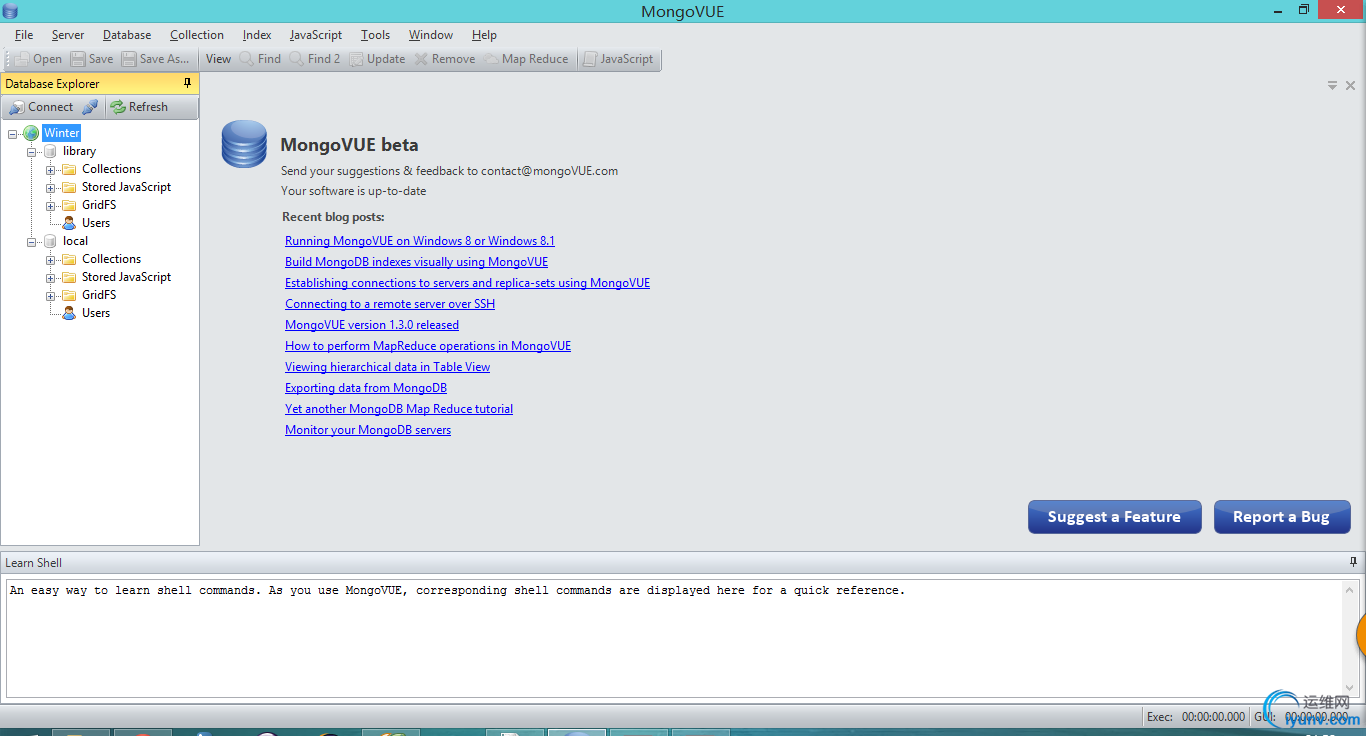Open the Tools menu
The height and width of the screenshot is (736, 1366).
point(376,35)
